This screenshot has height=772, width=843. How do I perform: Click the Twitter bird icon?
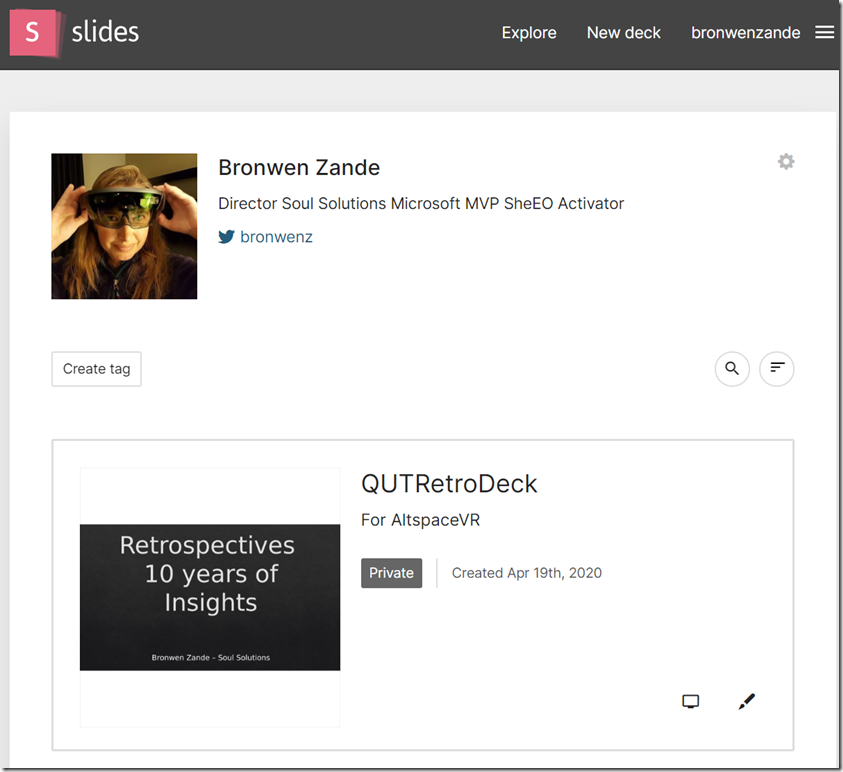(x=226, y=237)
